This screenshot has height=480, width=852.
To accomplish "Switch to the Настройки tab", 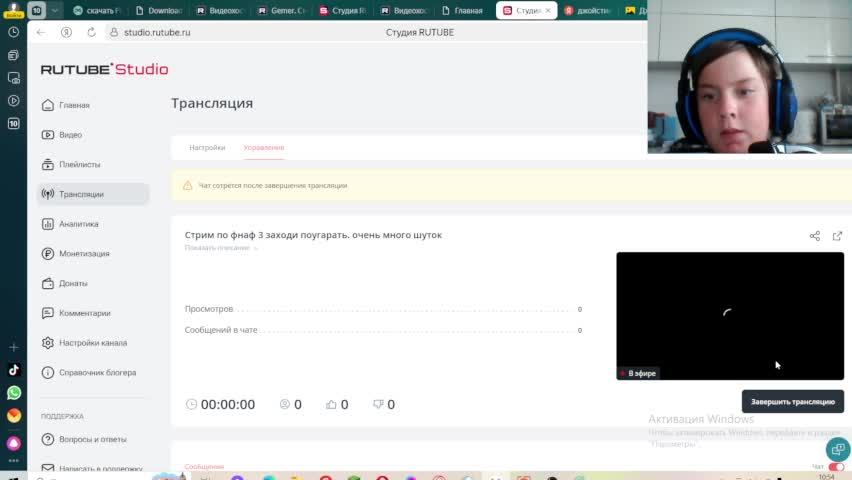I will (207, 148).
